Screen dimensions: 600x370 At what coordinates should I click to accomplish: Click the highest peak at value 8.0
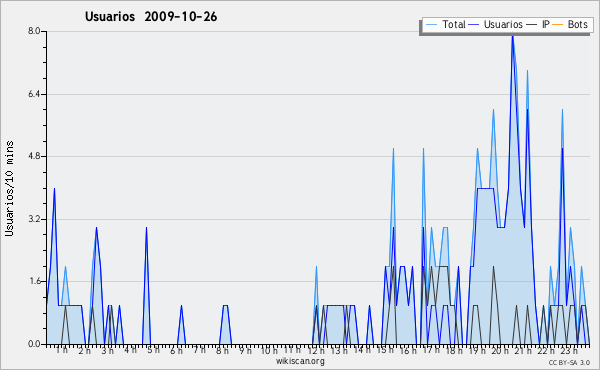(x=512, y=36)
